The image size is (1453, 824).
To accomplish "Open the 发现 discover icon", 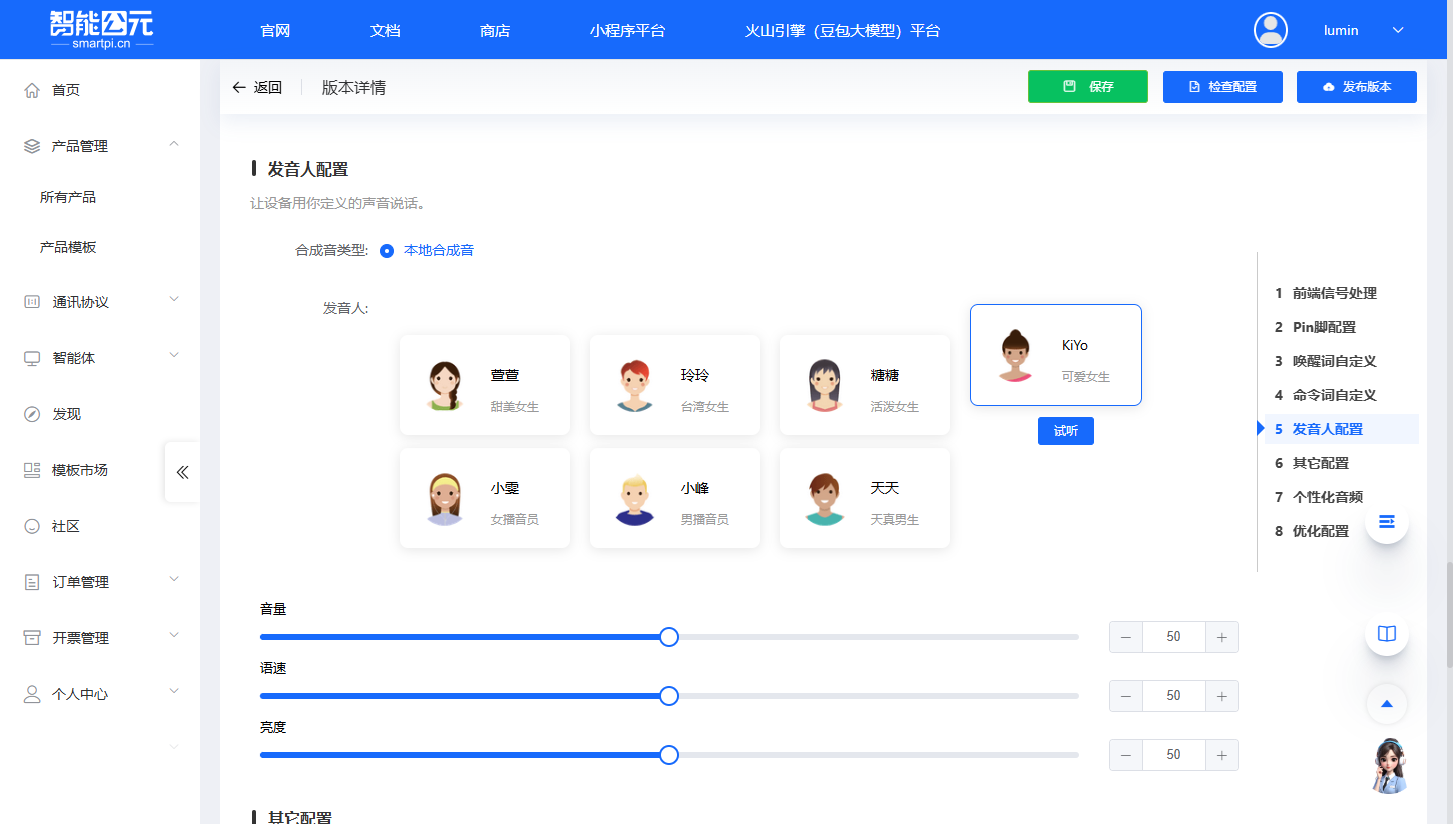I will tap(28, 412).
